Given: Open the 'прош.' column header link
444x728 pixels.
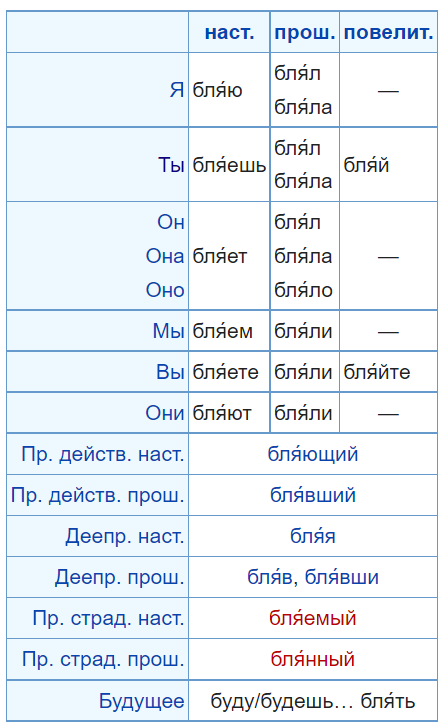Looking at the screenshot, I should coord(305,32).
